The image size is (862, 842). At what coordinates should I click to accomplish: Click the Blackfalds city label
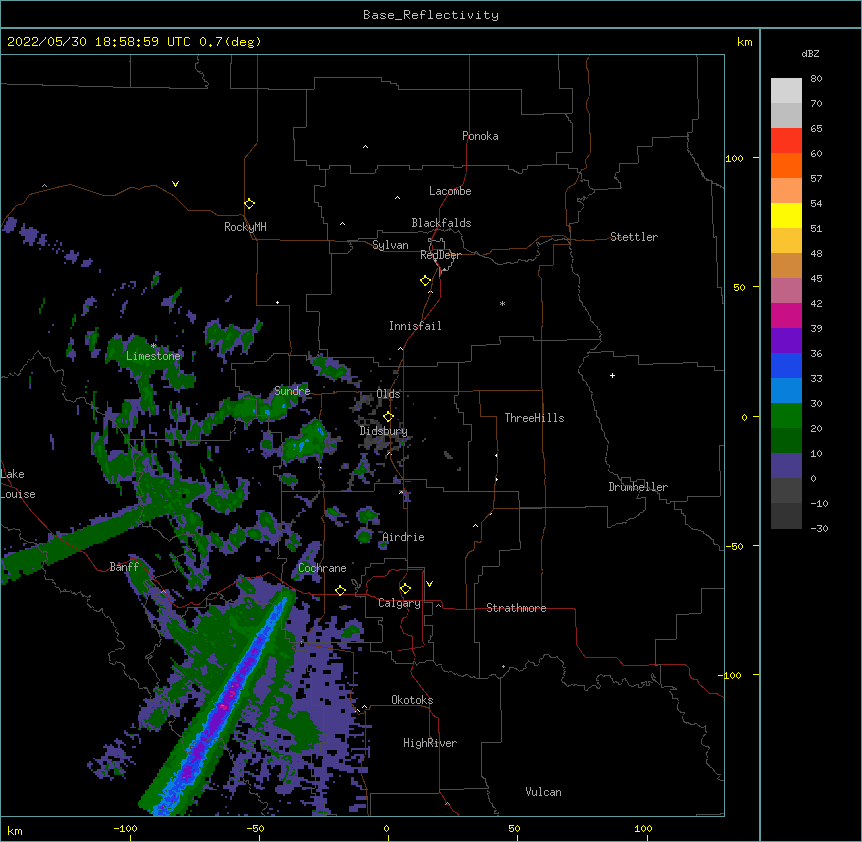coord(441,223)
